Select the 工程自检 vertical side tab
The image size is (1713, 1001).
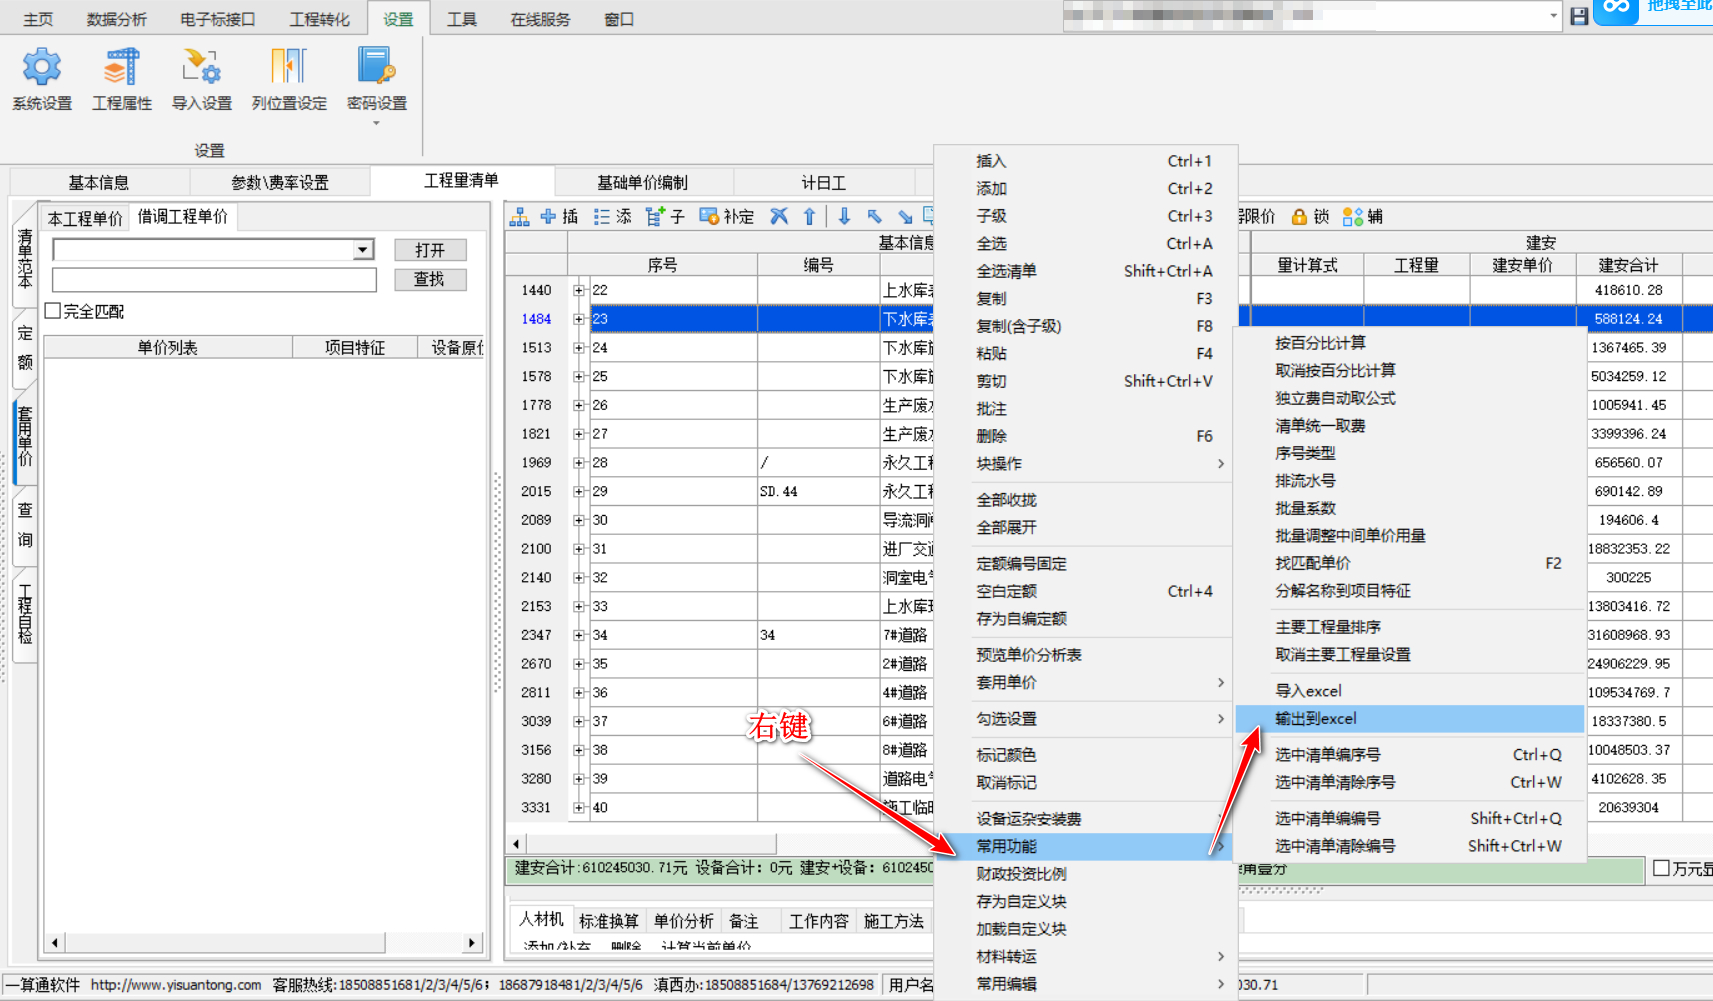25,614
